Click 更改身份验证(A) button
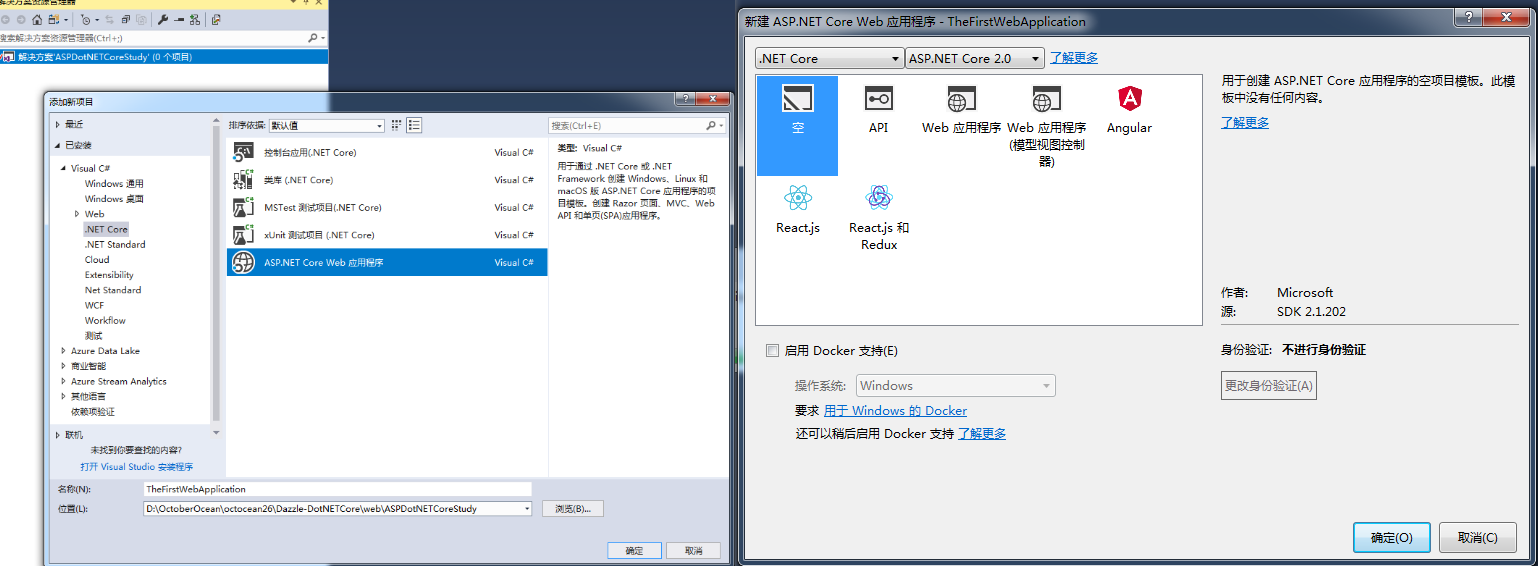Screen dimensions: 1538x566 [1269, 385]
